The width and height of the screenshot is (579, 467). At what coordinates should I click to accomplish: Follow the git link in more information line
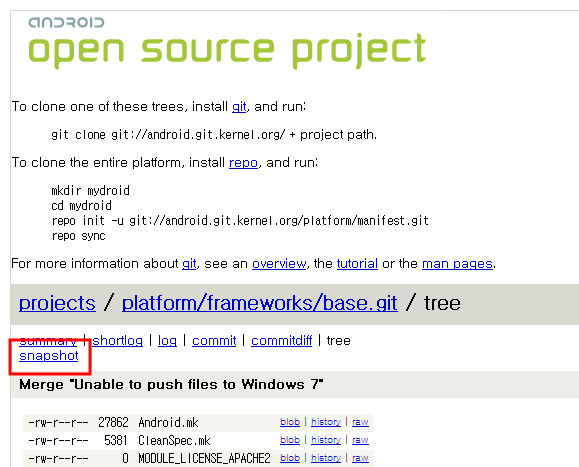(x=189, y=264)
